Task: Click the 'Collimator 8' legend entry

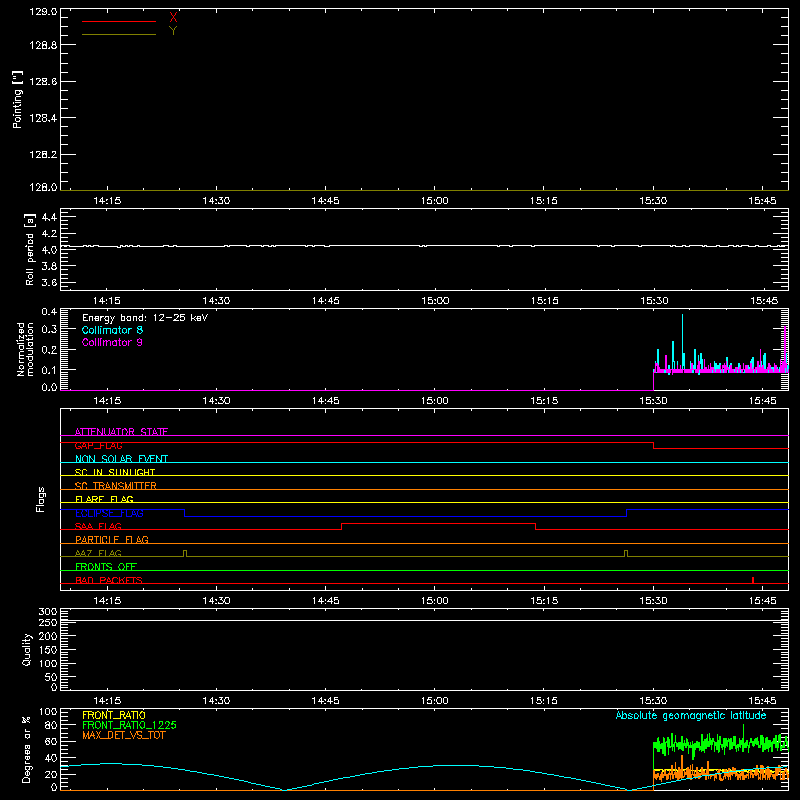Action: click(x=112, y=330)
